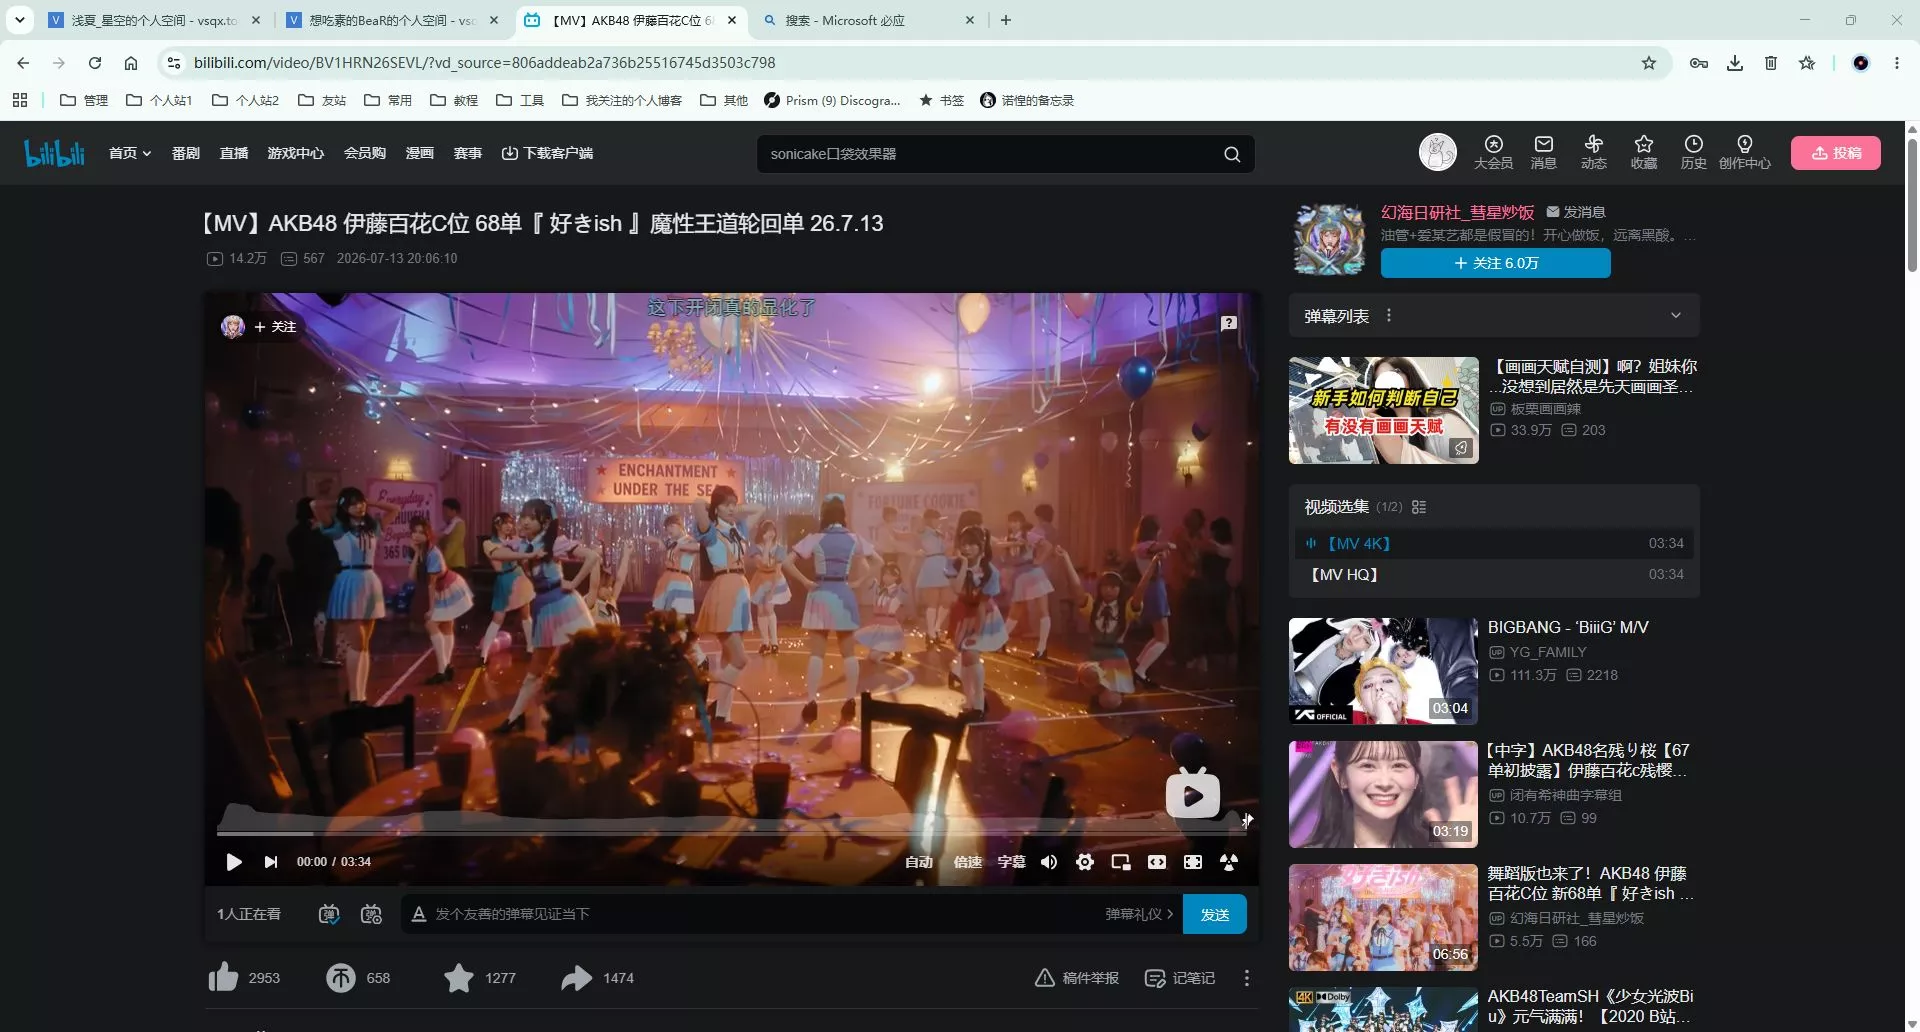
Task: Open danmaku display settings icon
Action: [371, 914]
